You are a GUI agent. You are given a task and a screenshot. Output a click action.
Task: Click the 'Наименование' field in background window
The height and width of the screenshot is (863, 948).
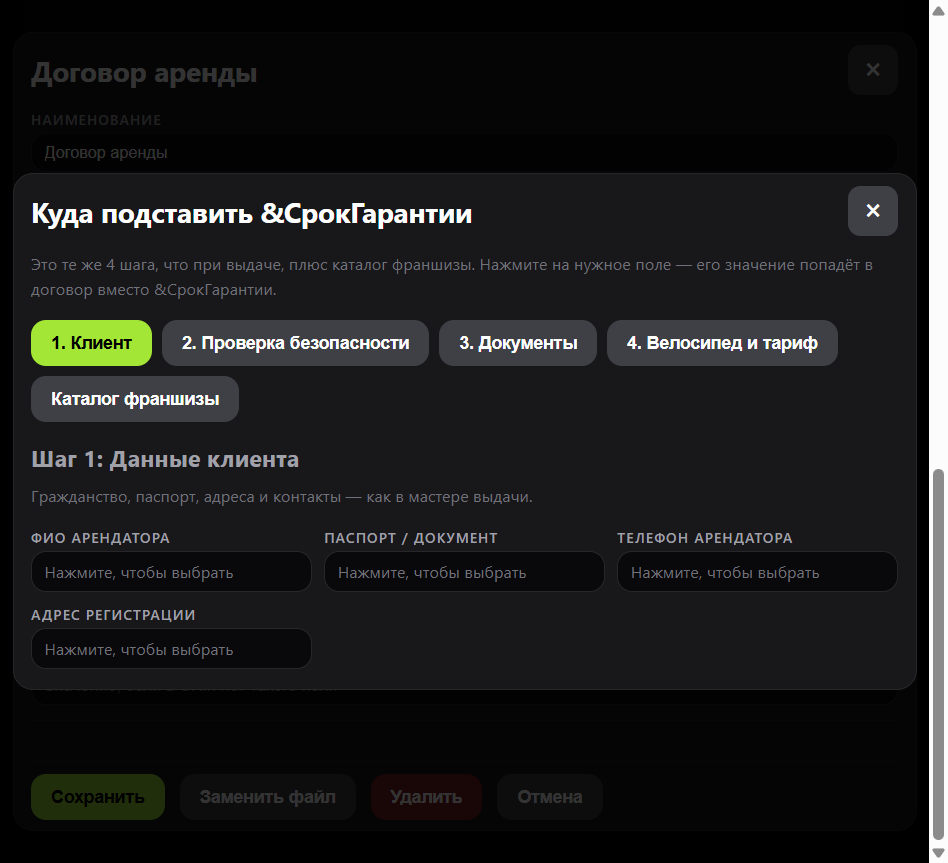(x=464, y=152)
